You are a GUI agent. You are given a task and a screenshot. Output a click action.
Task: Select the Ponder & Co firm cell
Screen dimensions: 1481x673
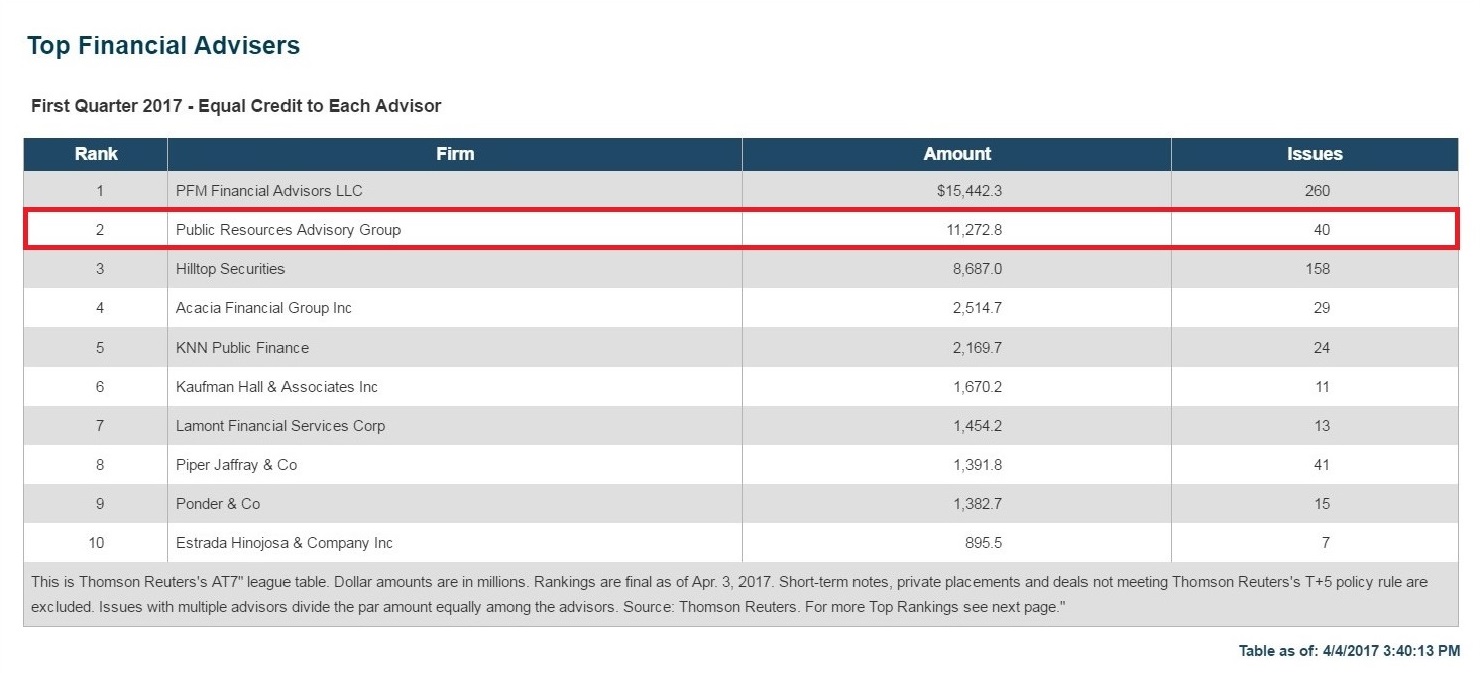(x=218, y=504)
